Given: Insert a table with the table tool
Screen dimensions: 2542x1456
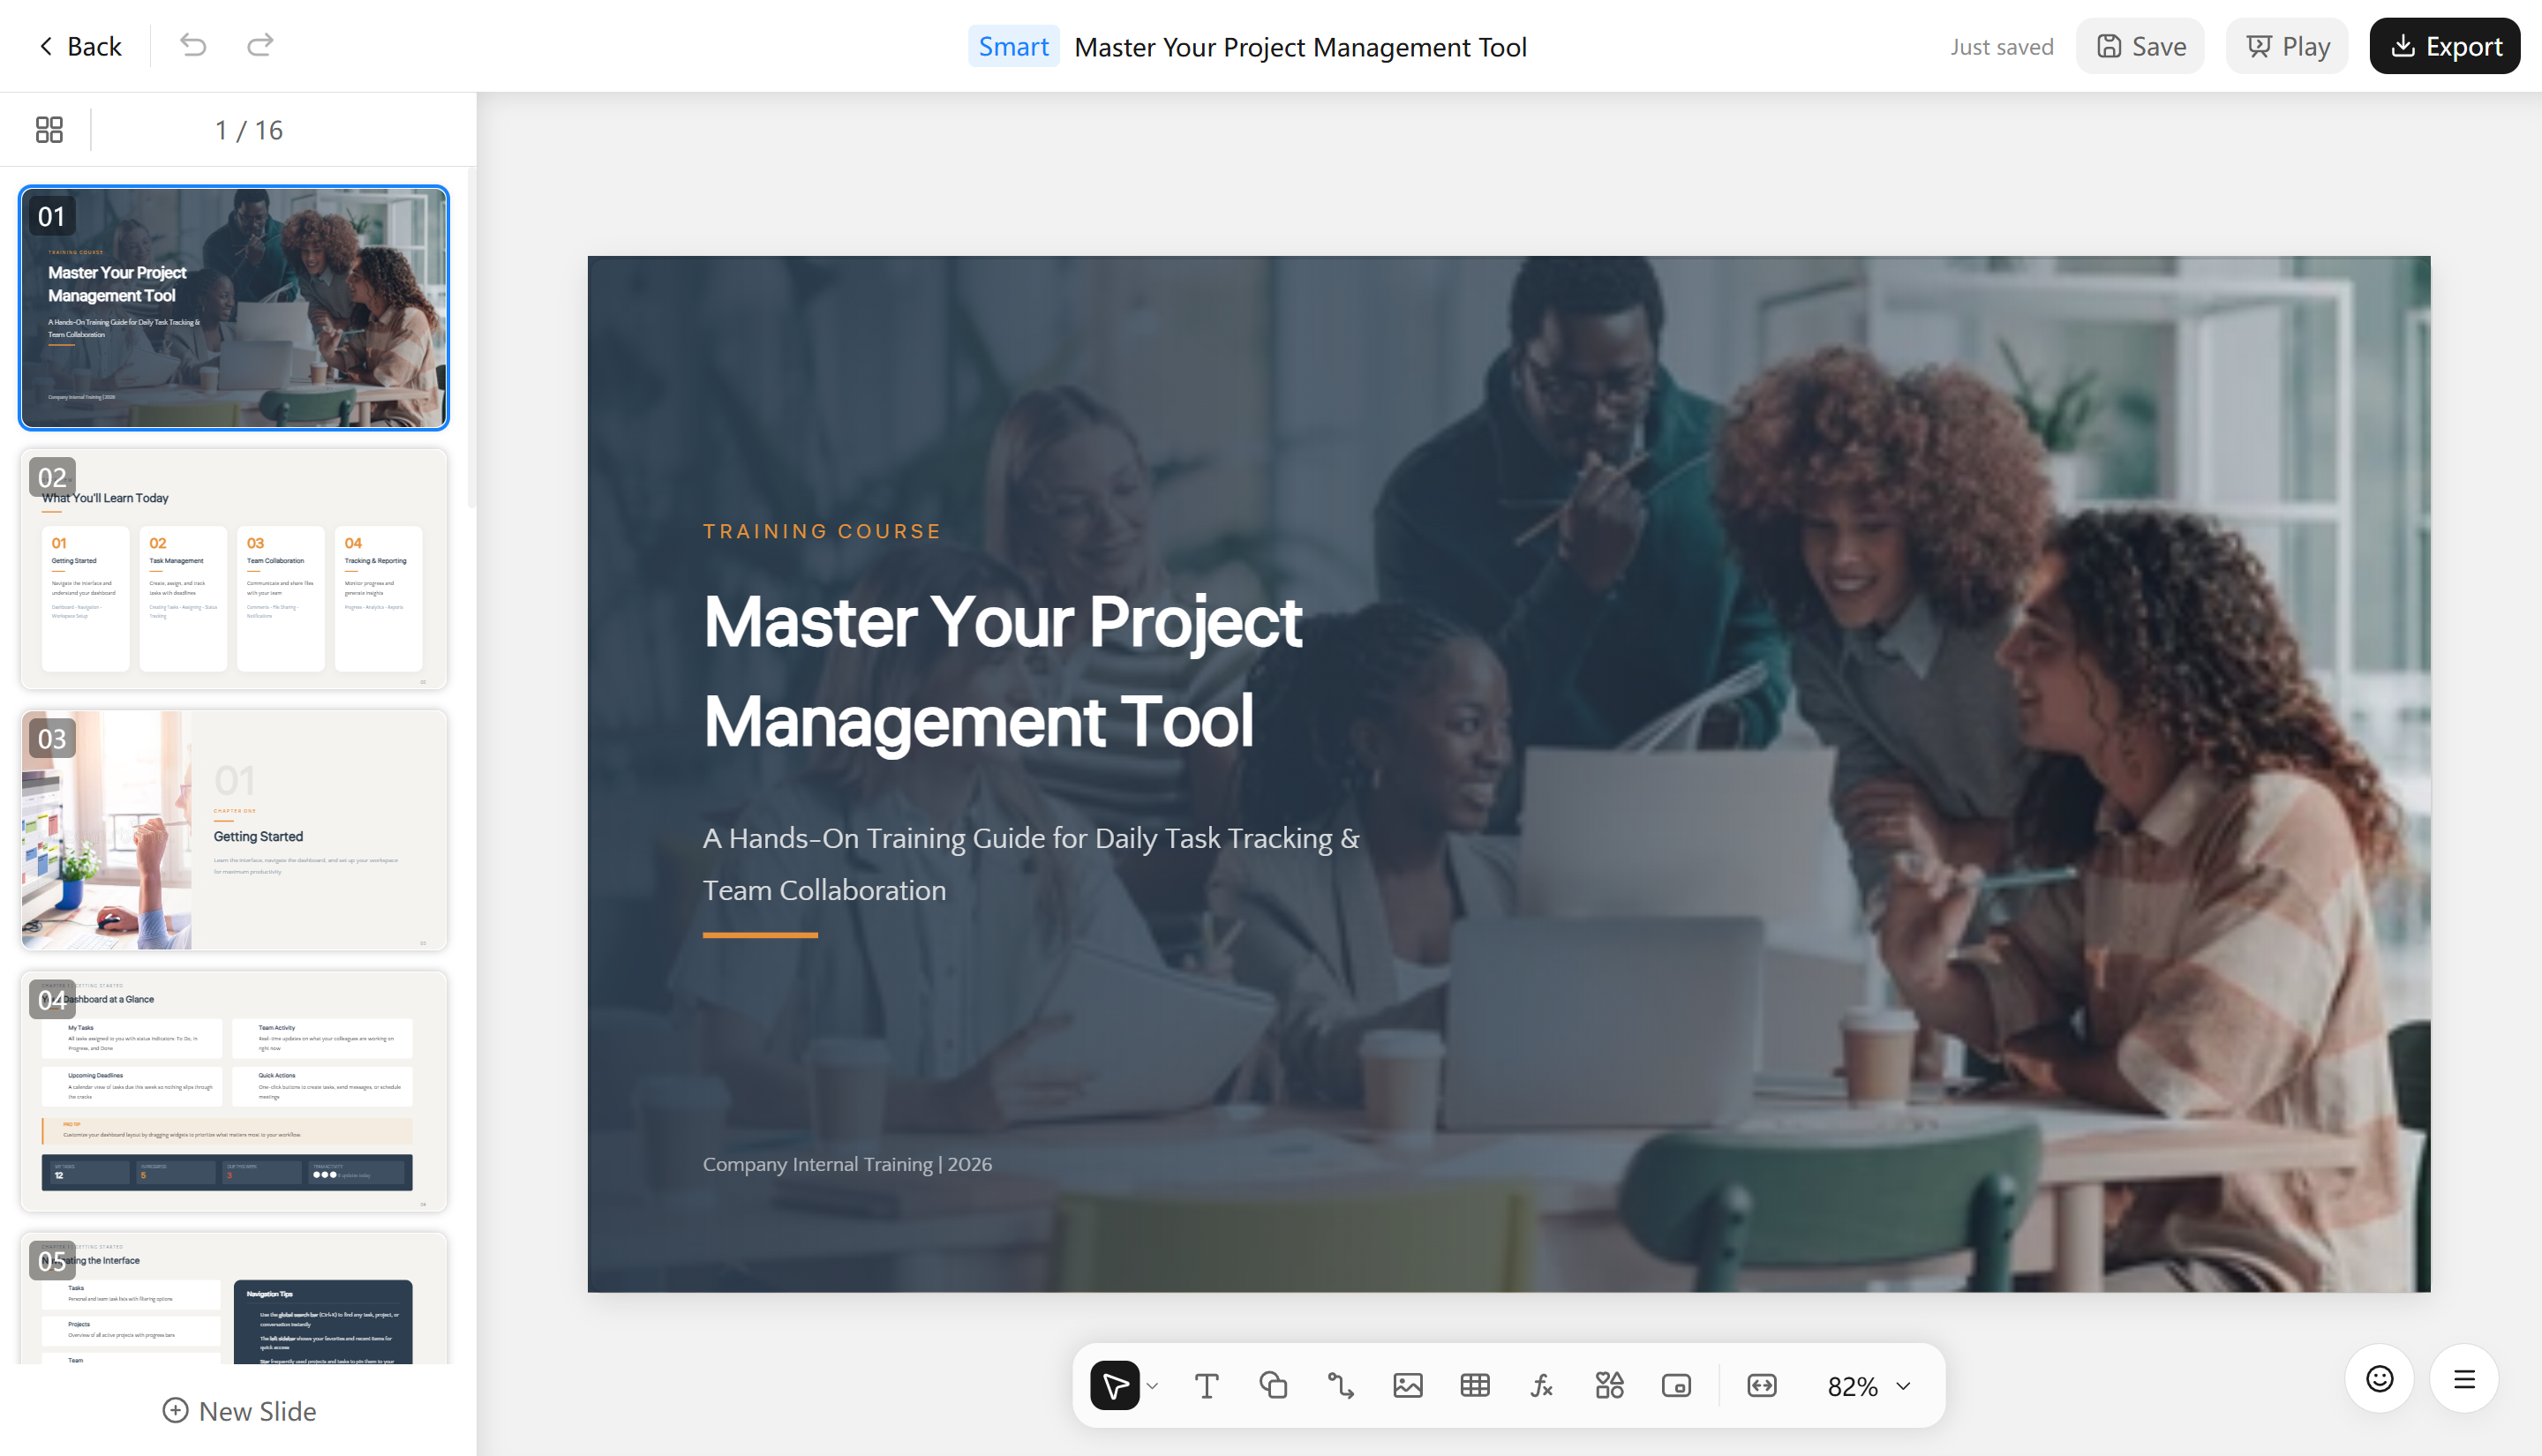Looking at the screenshot, I should click(1475, 1386).
